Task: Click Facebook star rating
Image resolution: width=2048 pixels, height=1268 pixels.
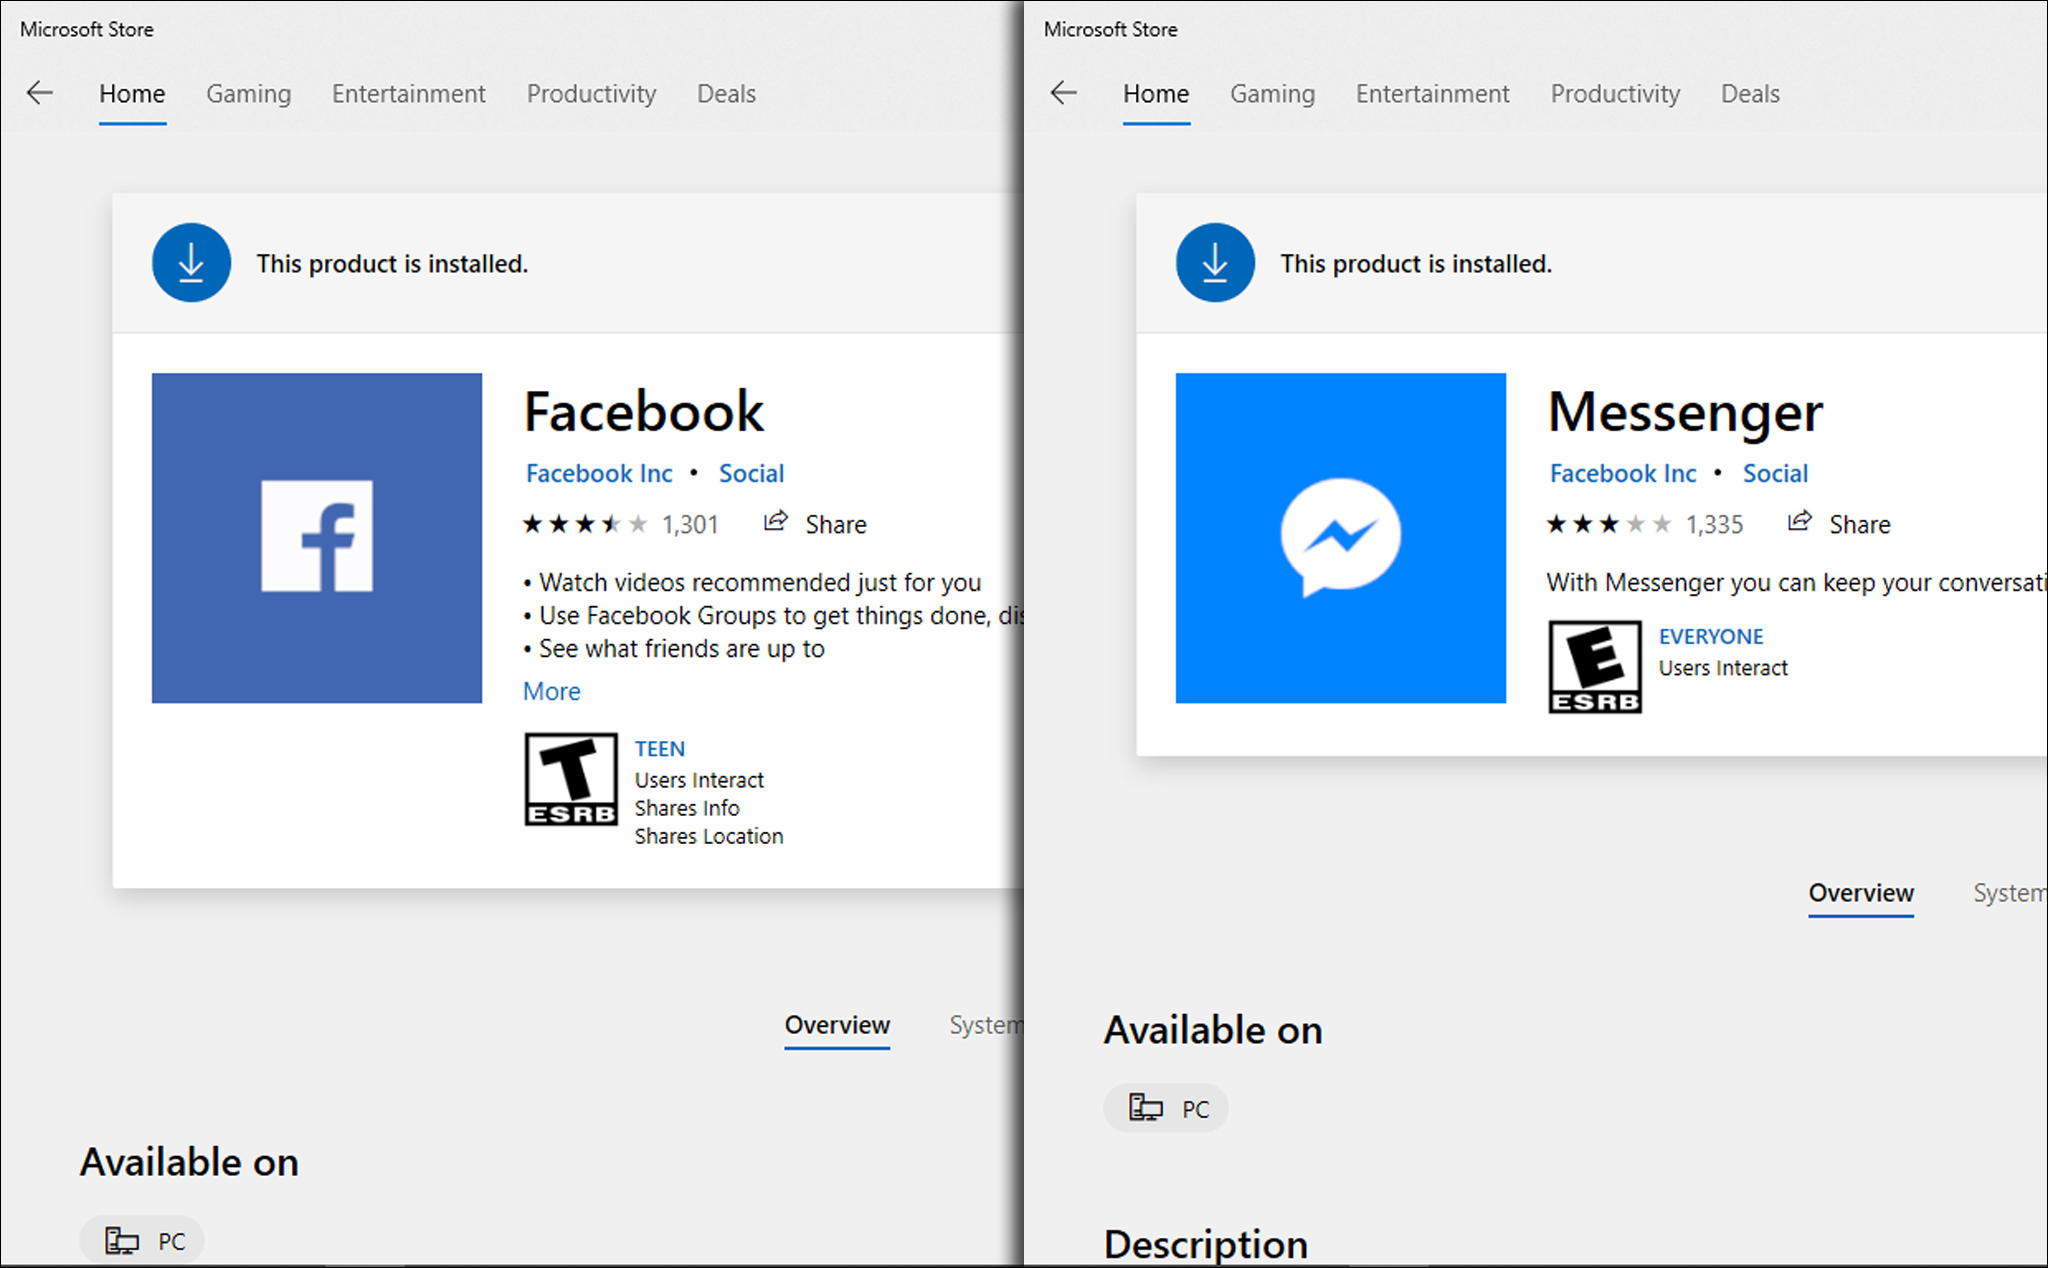Action: [585, 524]
